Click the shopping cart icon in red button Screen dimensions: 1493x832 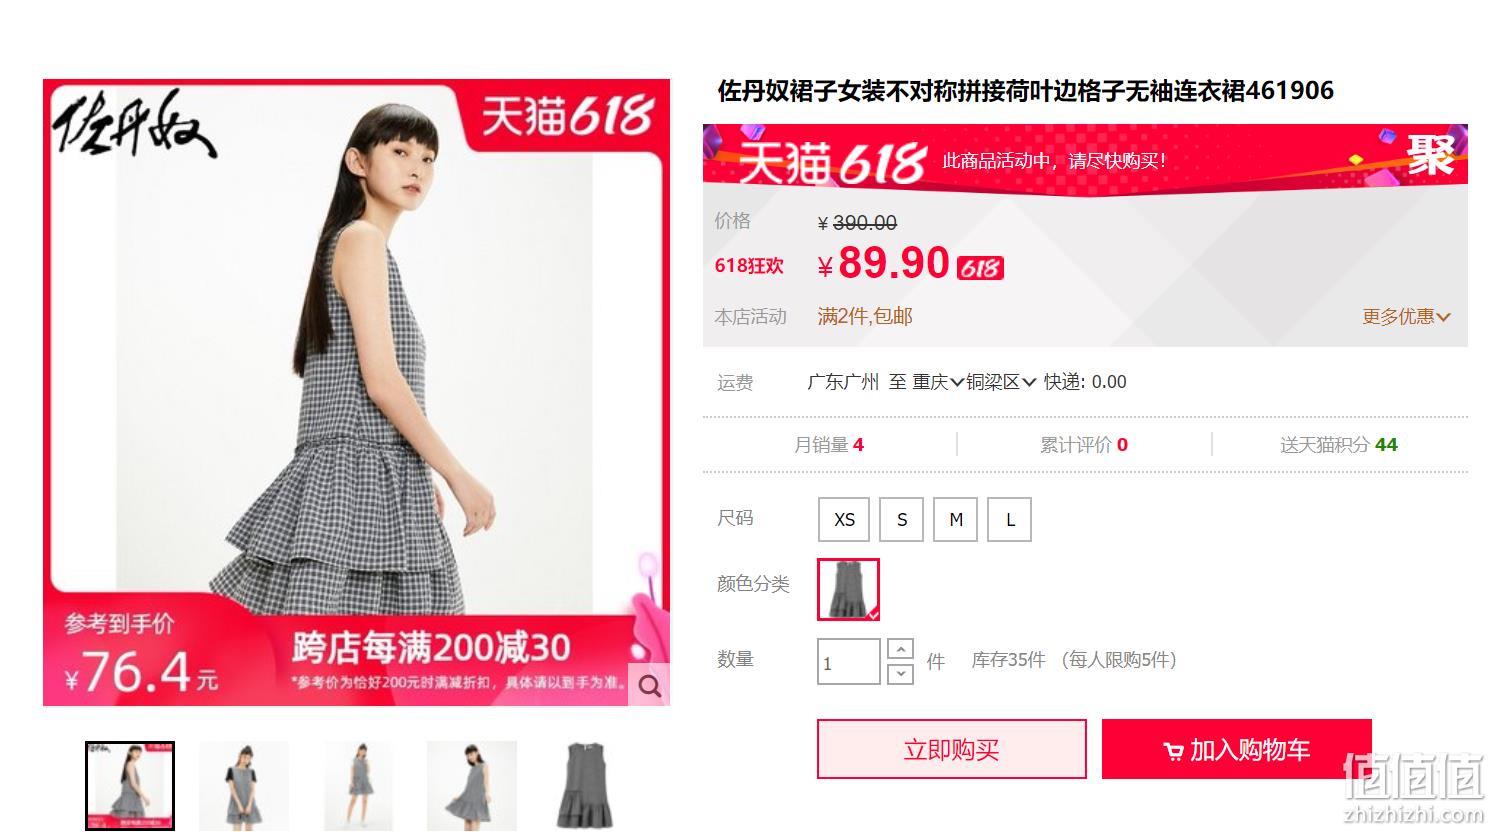pyautogui.click(x=1173, y=751)
